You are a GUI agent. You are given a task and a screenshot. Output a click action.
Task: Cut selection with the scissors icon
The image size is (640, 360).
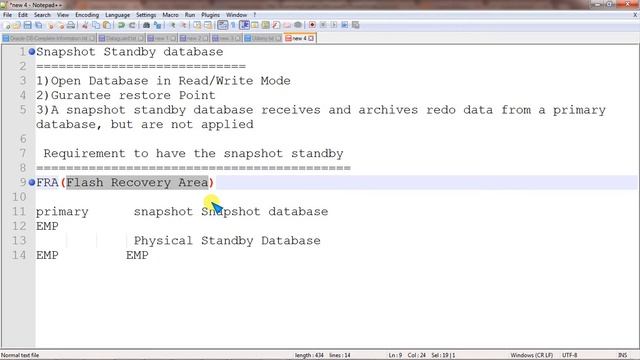point(85,25)
